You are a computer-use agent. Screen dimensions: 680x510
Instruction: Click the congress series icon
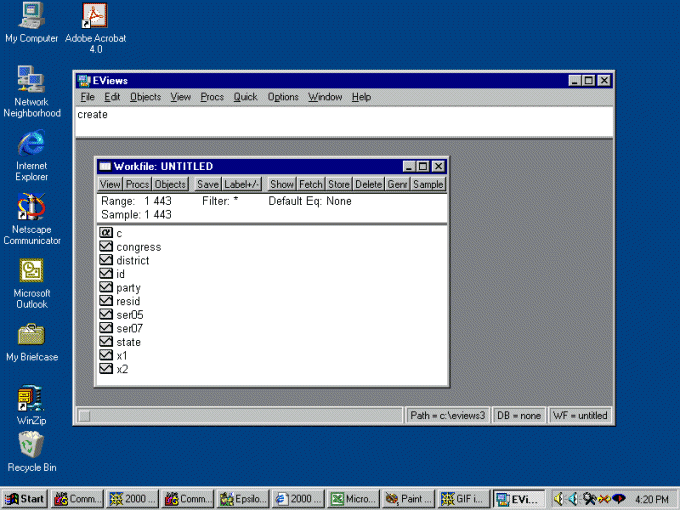(106, 247)
